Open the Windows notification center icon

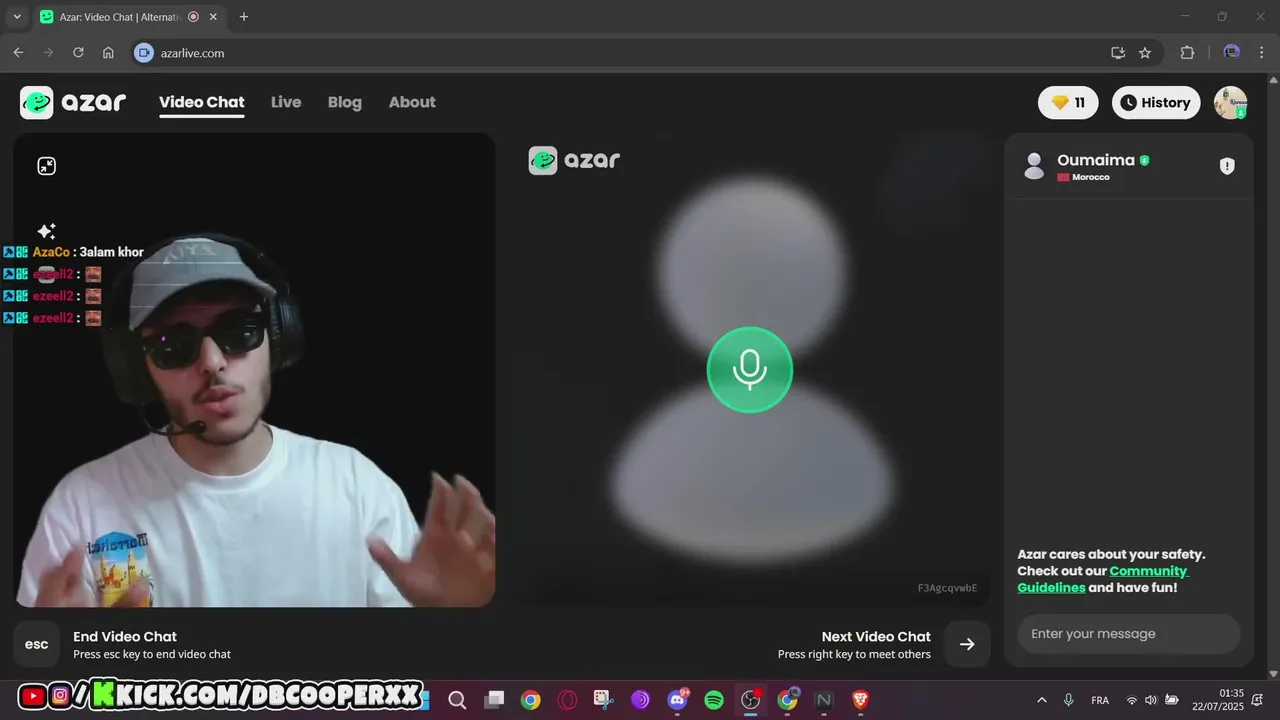1258,700
